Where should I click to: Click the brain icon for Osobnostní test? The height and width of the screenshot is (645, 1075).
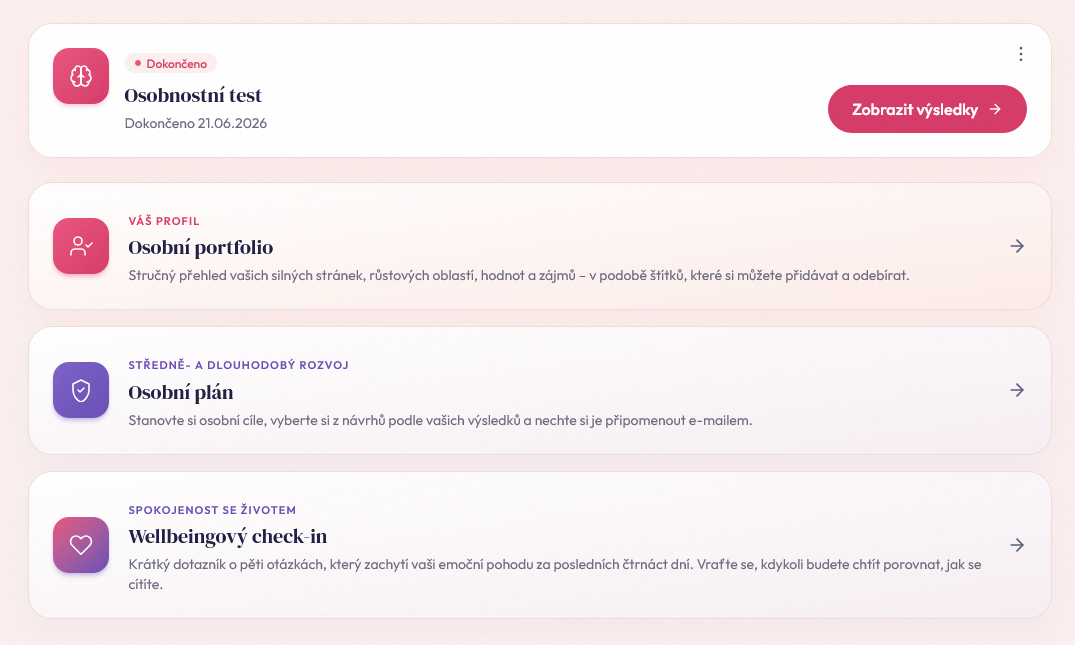[x=81, y=76]
